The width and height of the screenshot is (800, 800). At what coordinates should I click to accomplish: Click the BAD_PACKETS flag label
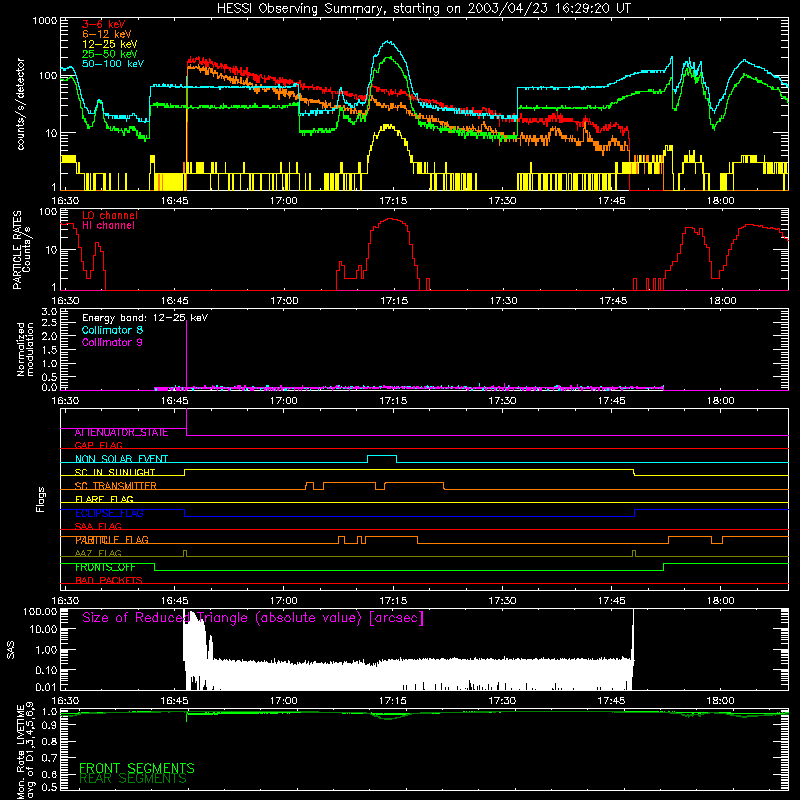coord(108,580)
